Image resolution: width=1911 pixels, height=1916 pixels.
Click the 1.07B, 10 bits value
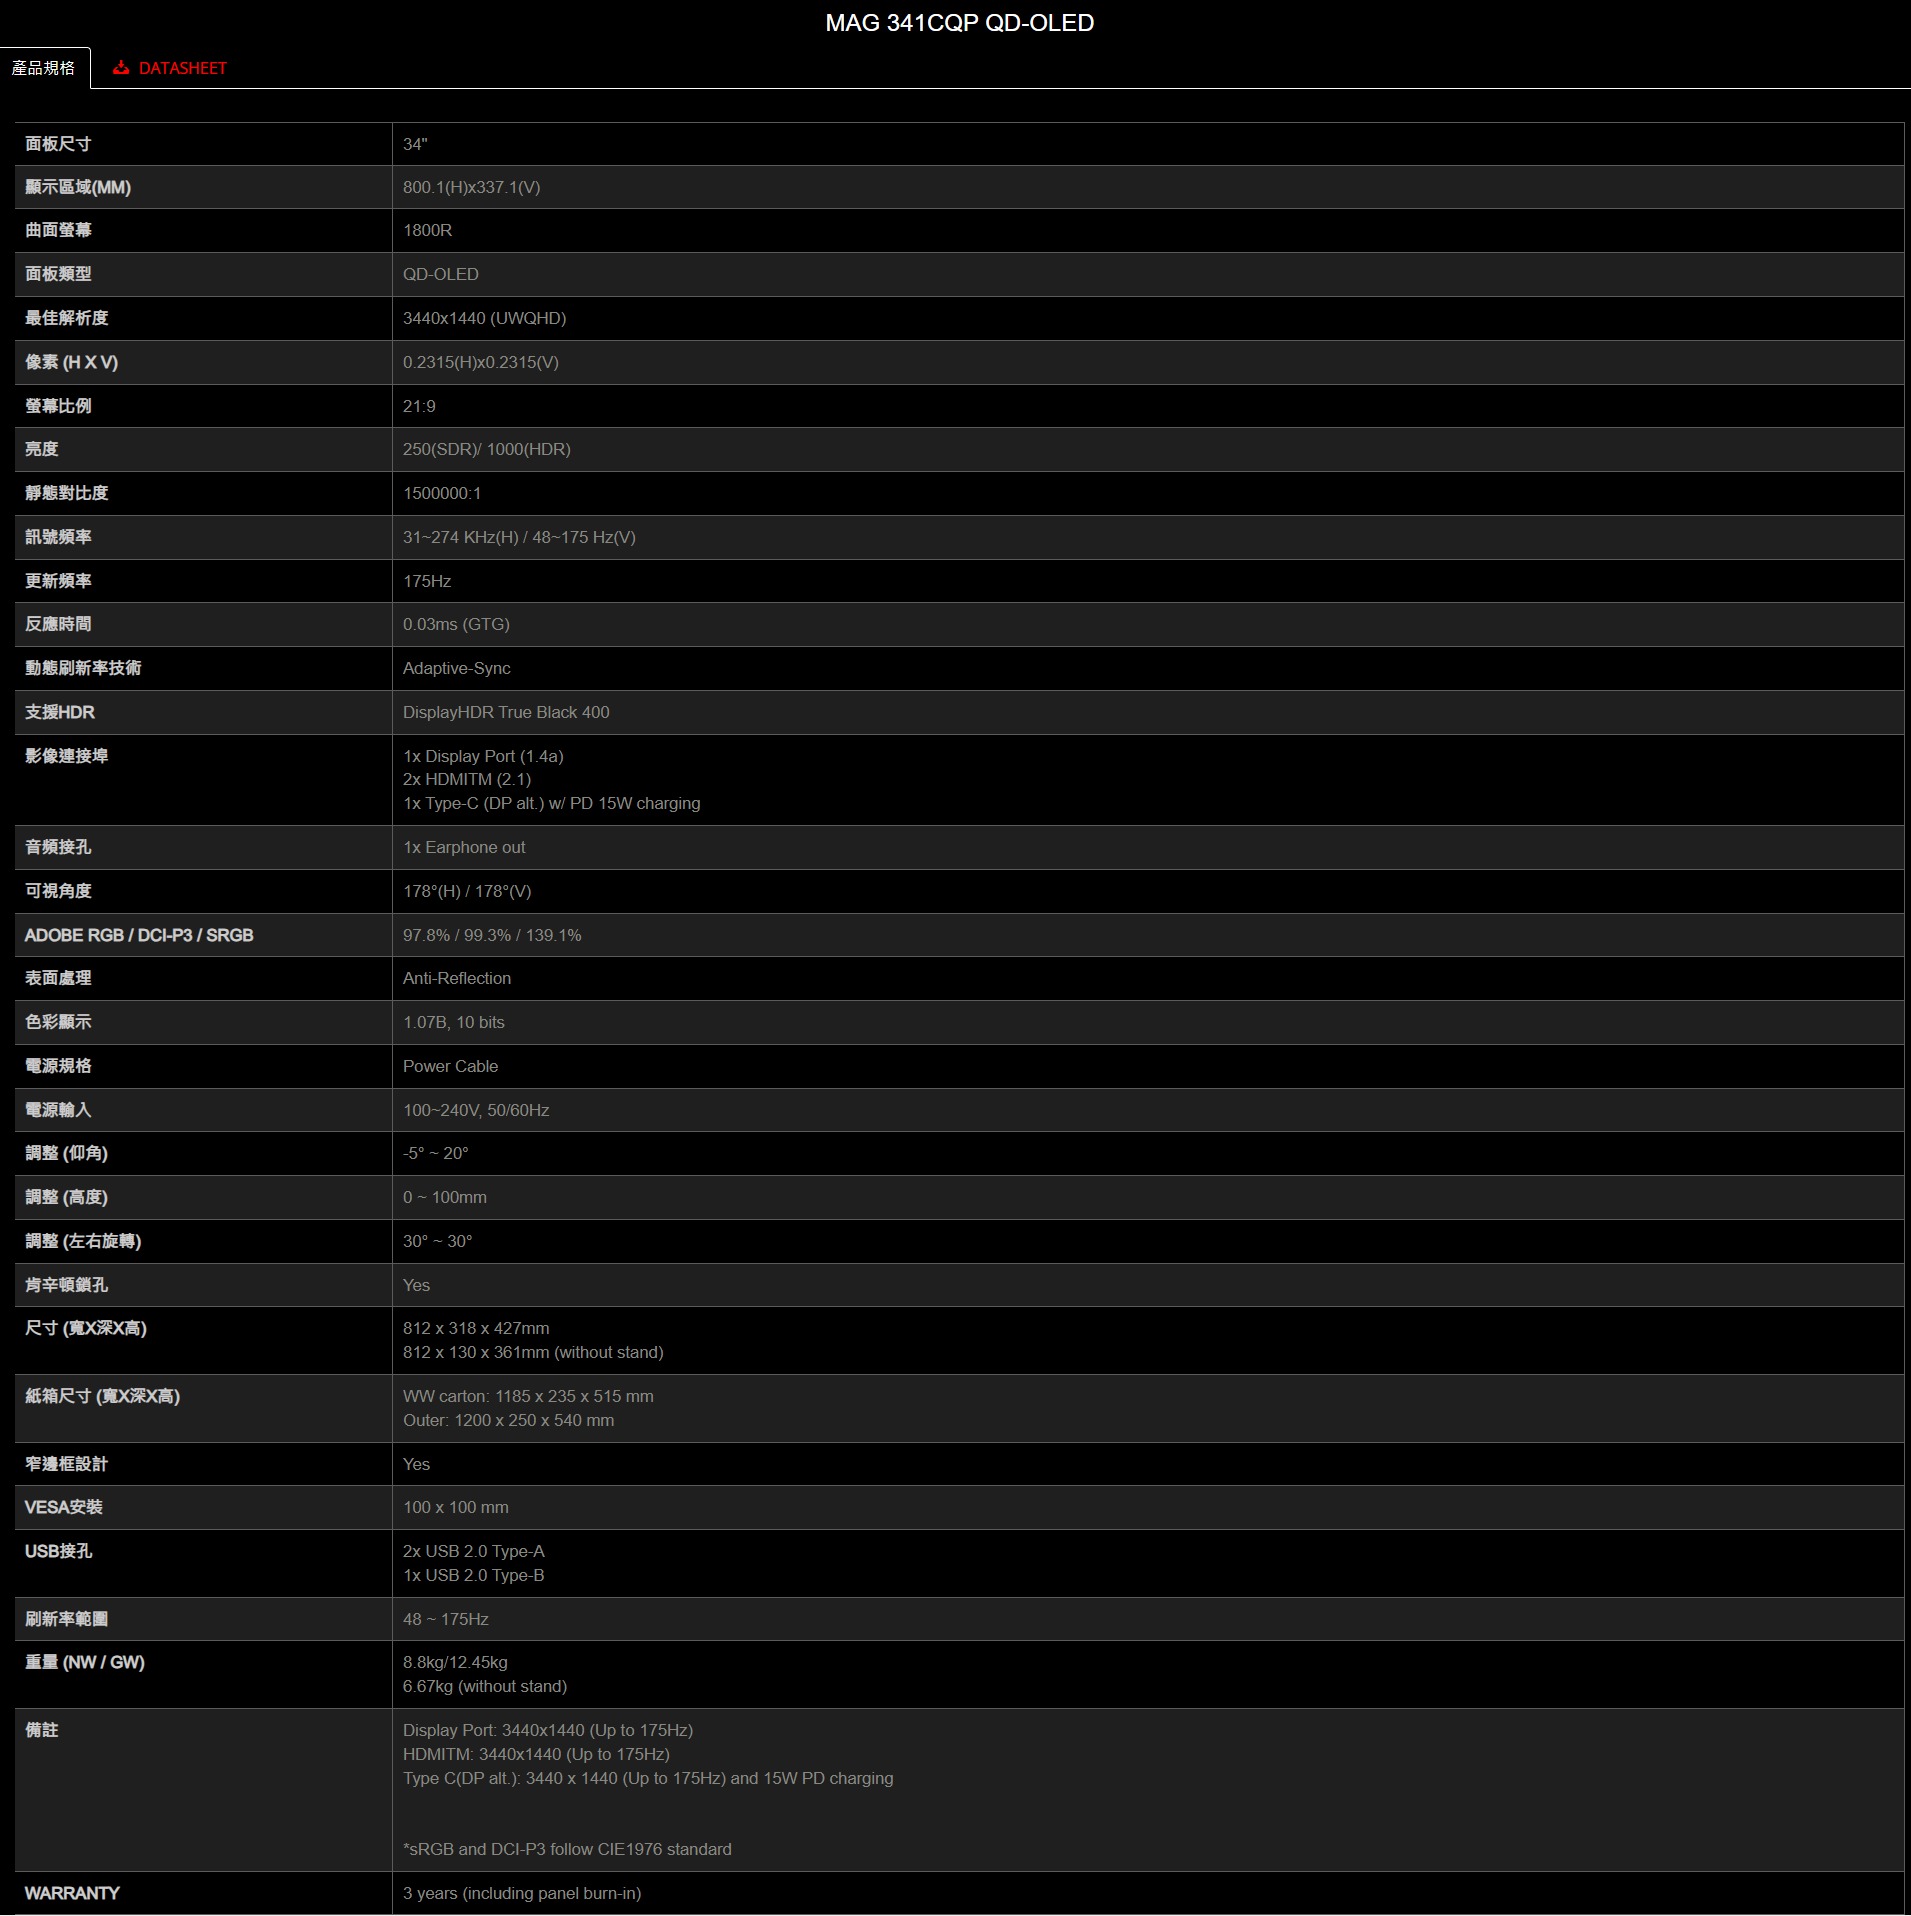(454, 1022)
